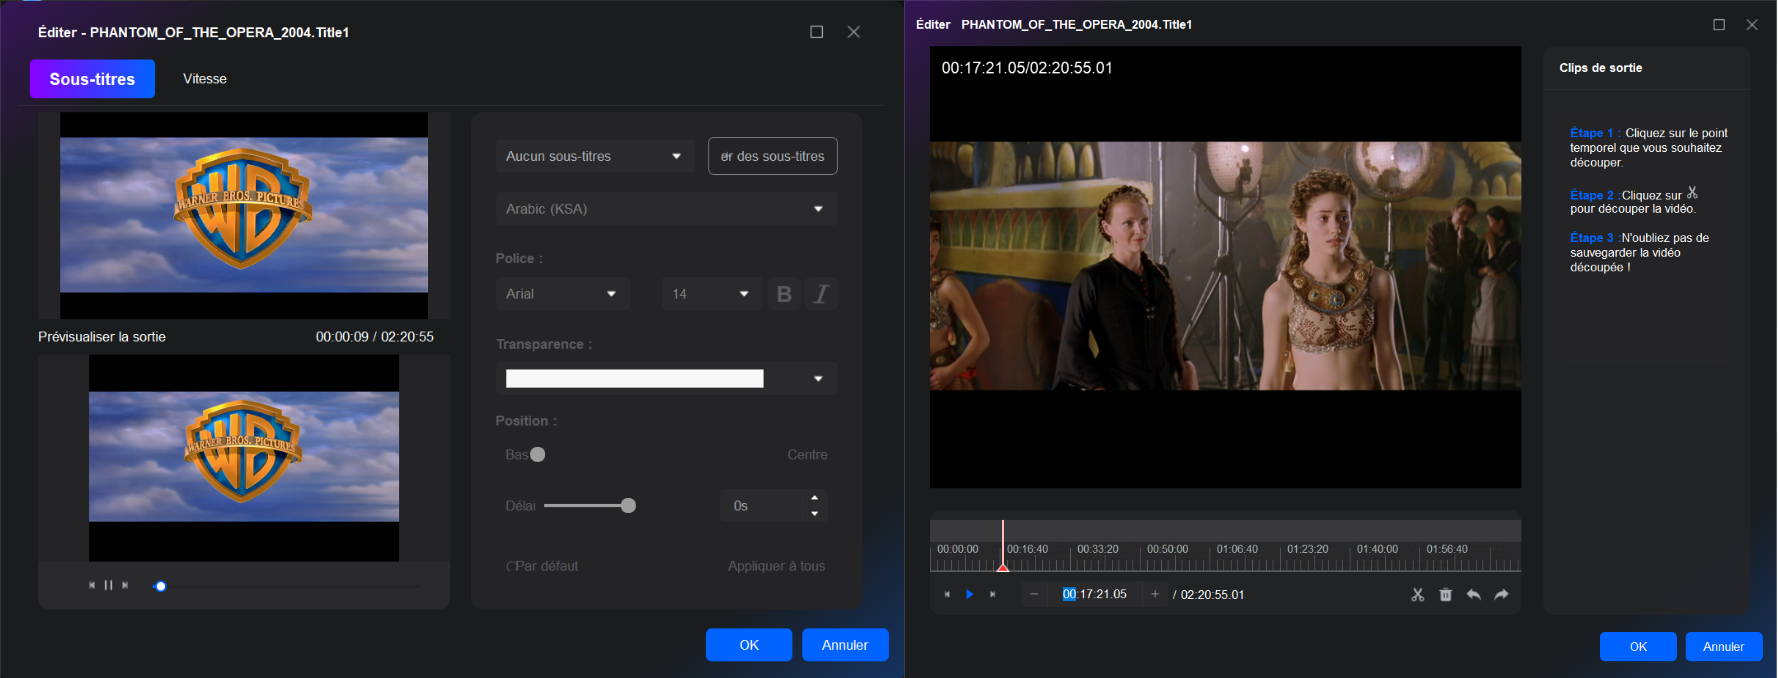Confirm with OK in subtitle editor window
This screenshot has height=678, width=1778.
[749, 645]
